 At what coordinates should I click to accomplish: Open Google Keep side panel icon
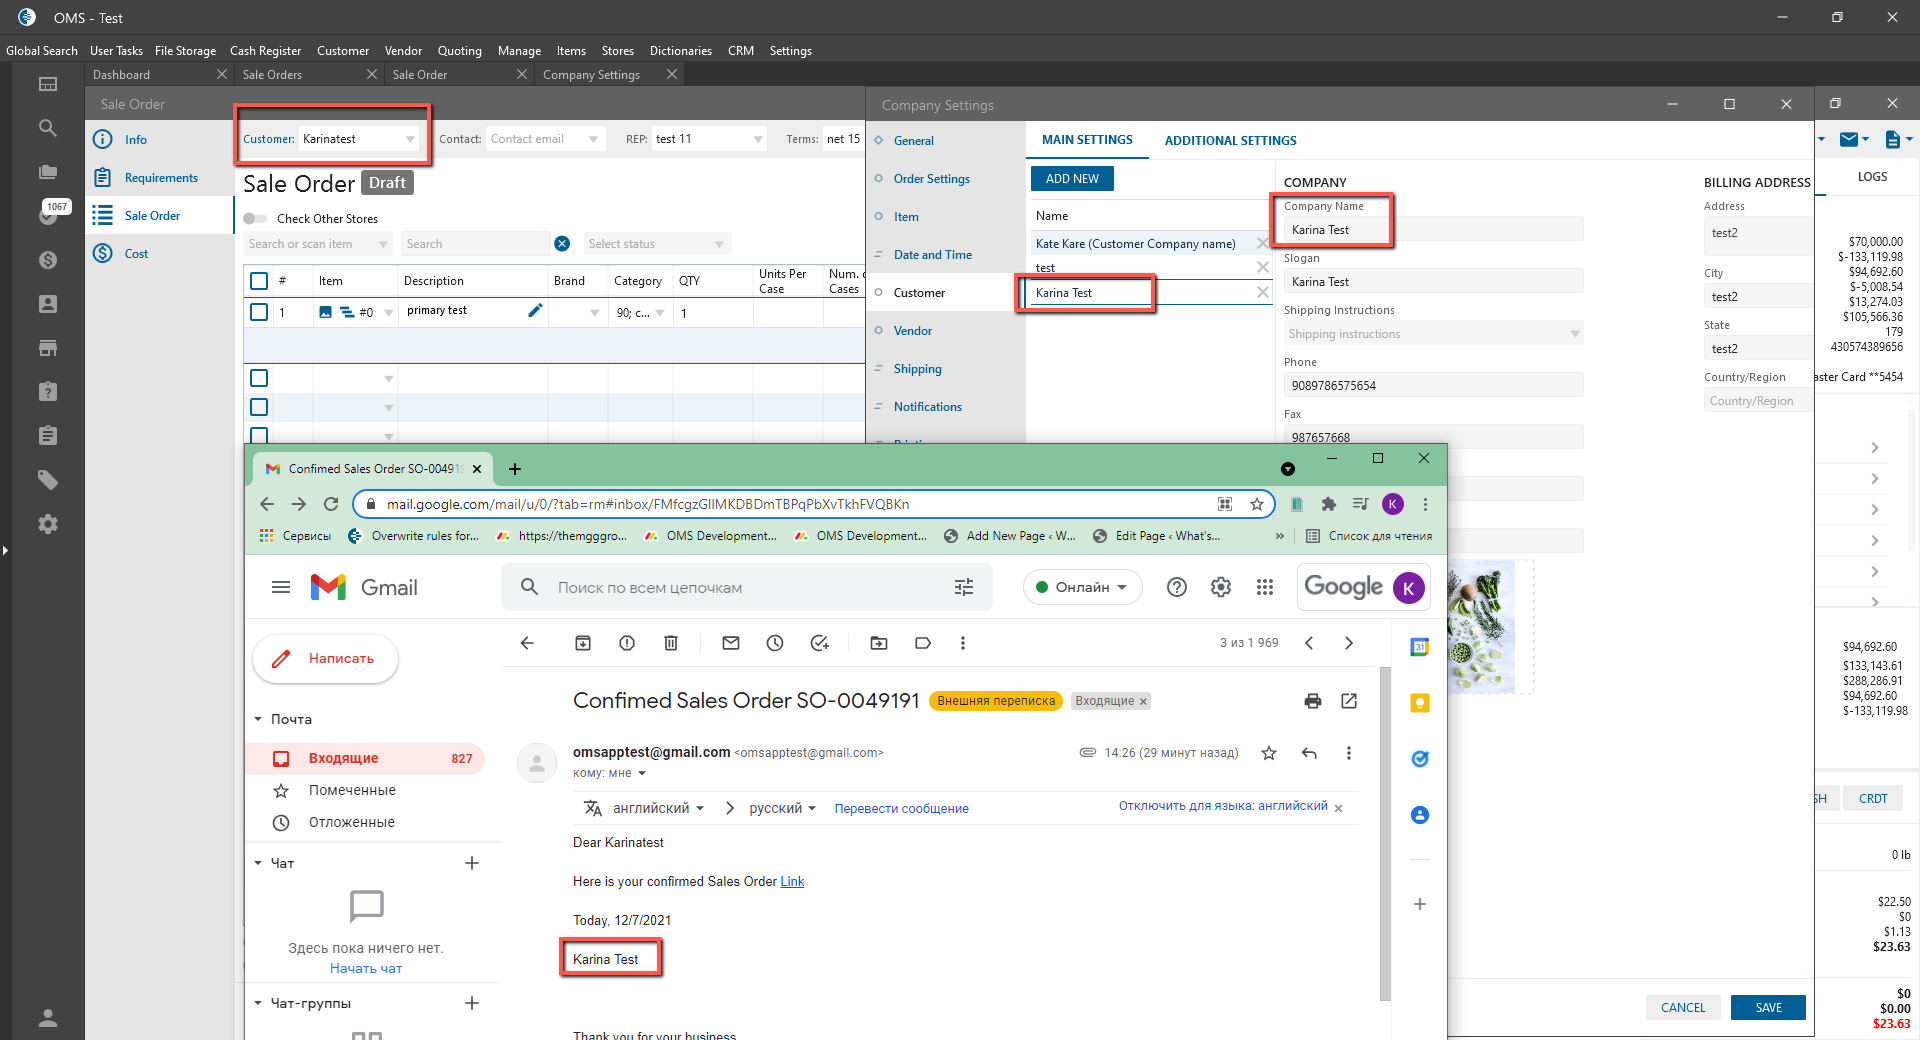point(1419,703)
